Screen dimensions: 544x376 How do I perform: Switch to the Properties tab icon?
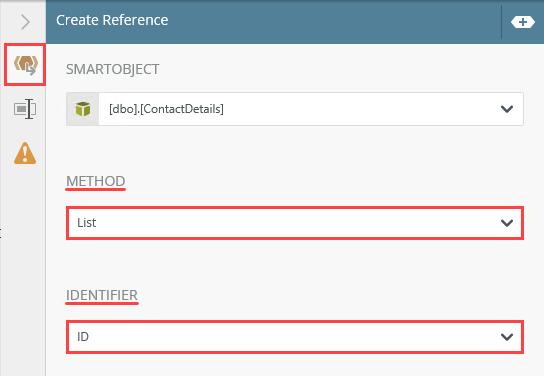[x=25, y=109]
